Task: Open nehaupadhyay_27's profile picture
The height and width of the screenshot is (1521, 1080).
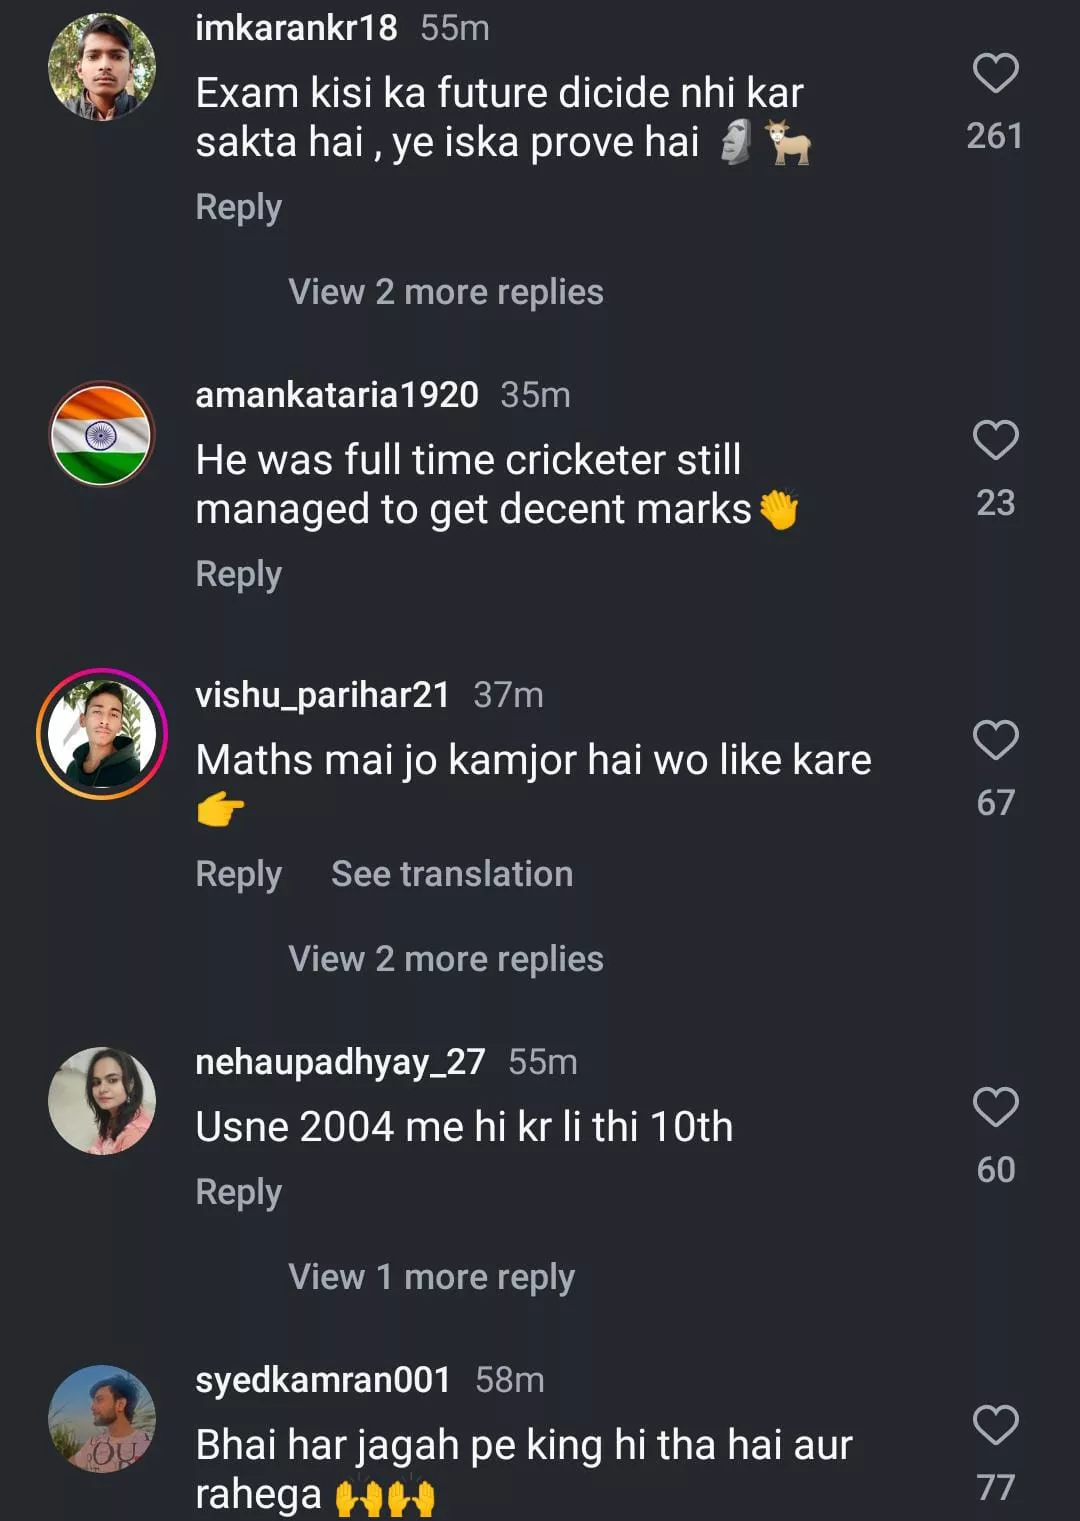Action: 102,1101
